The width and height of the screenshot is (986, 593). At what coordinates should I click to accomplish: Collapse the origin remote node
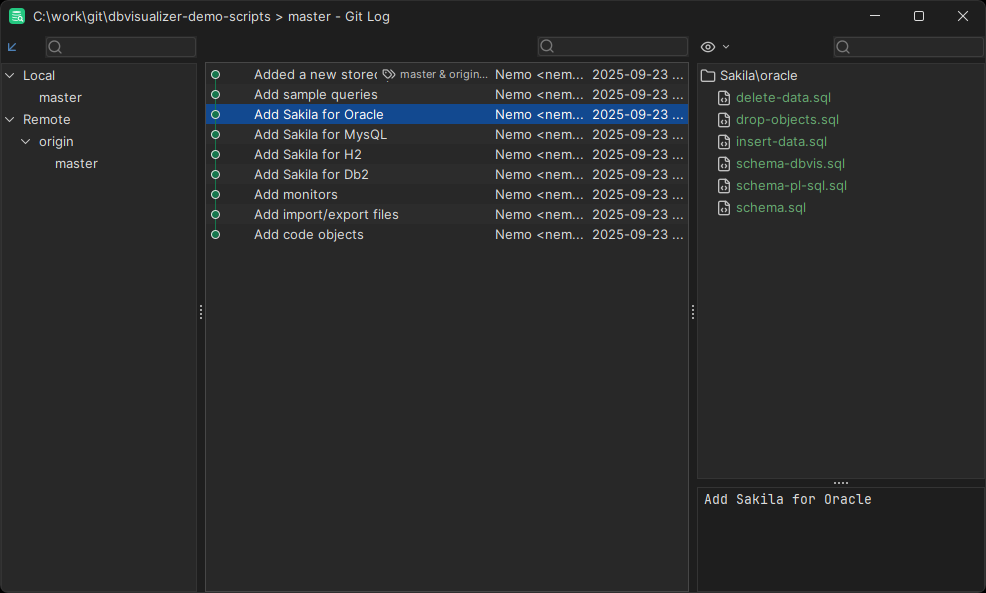(x=26, y=142)
